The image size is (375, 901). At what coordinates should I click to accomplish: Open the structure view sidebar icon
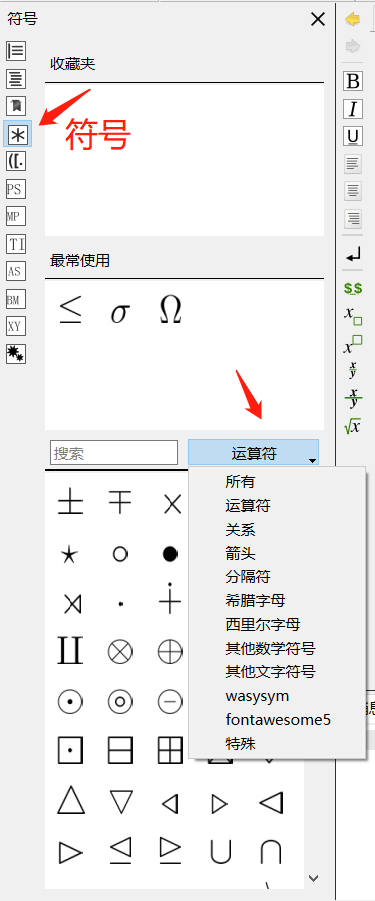16,51
